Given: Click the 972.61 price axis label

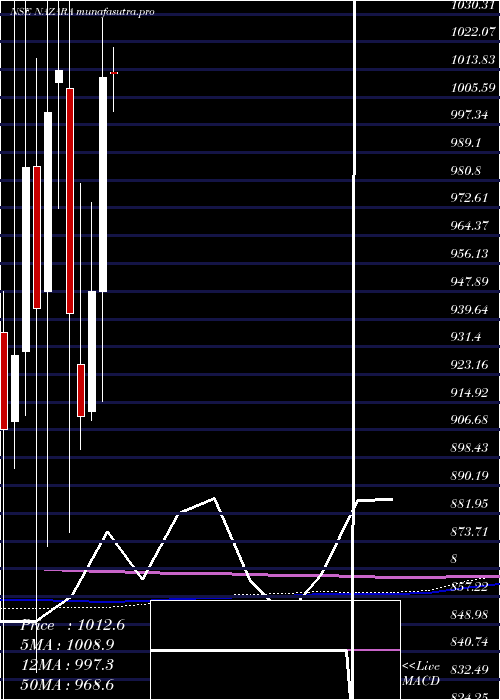Looking at the screenshot, I should 469,197.
